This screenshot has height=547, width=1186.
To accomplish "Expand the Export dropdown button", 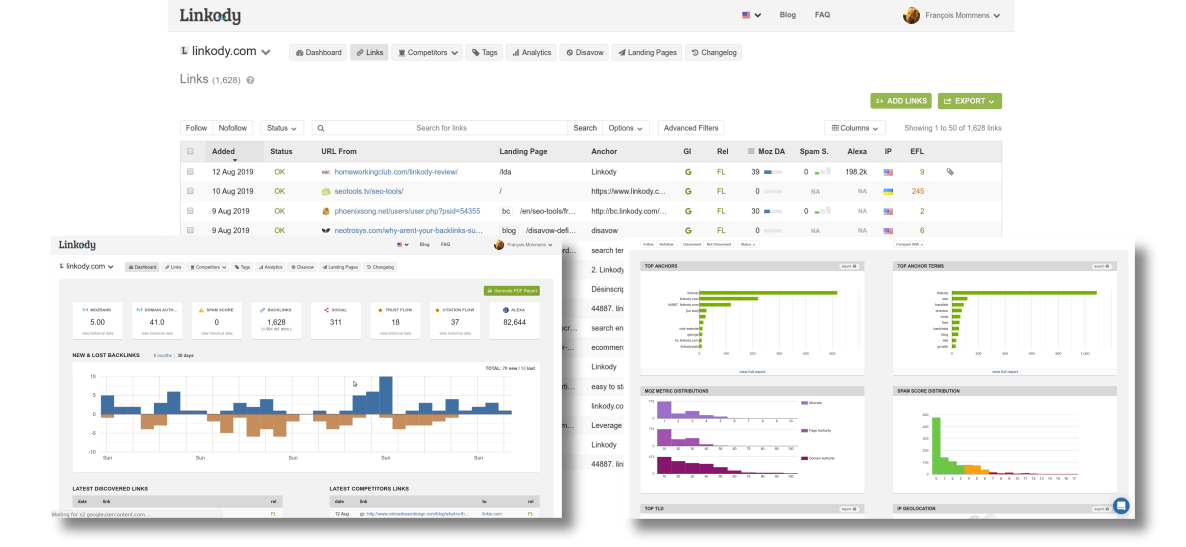I will coord(970,101).
